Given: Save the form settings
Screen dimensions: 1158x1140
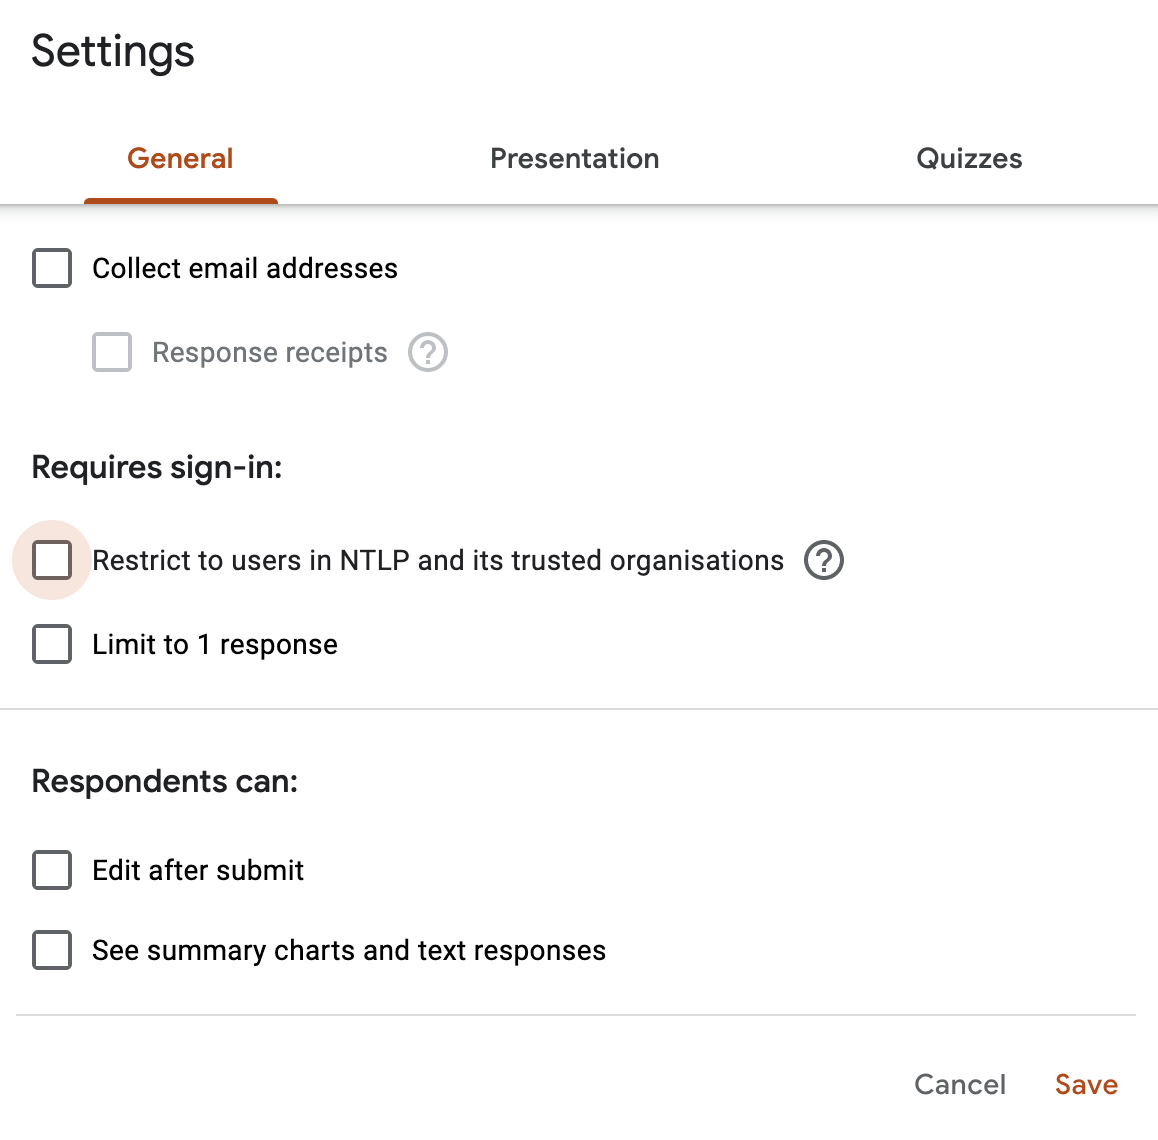Looking at the screenshot, I should click(x=1086, y=1085).
